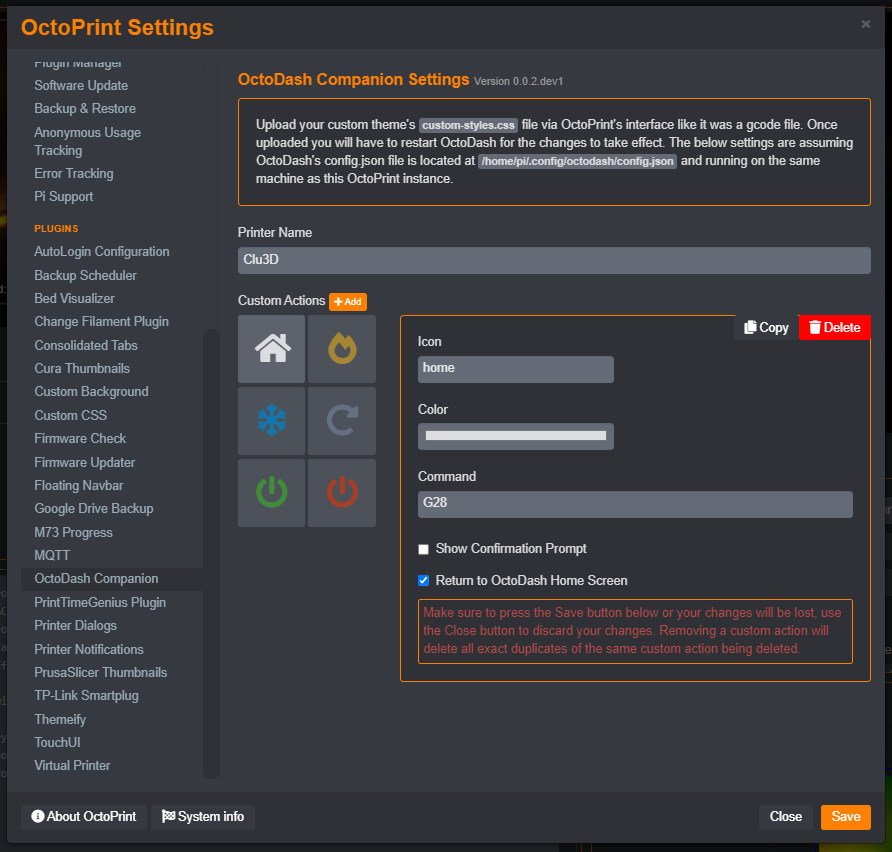Click the About OctoPrint button
892x852 pixels.
[x=84, y=817]
